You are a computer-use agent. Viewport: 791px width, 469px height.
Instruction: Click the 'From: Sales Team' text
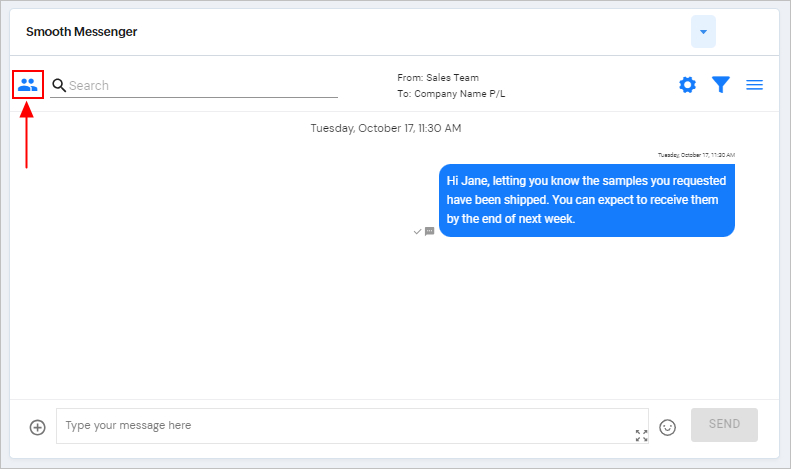pos(438,78)
